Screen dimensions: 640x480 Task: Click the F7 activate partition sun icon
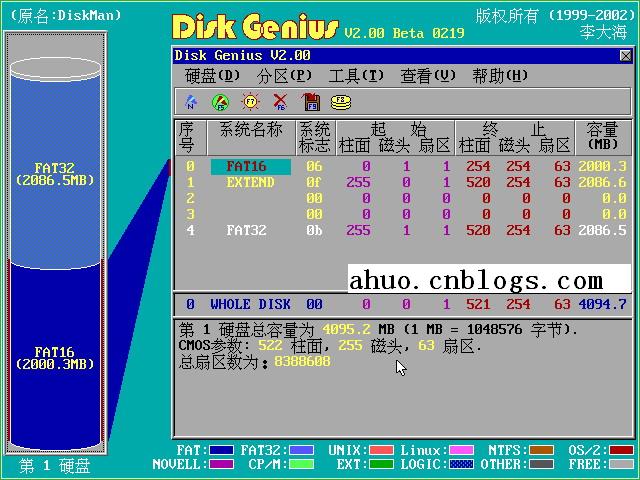click(250, 102)
